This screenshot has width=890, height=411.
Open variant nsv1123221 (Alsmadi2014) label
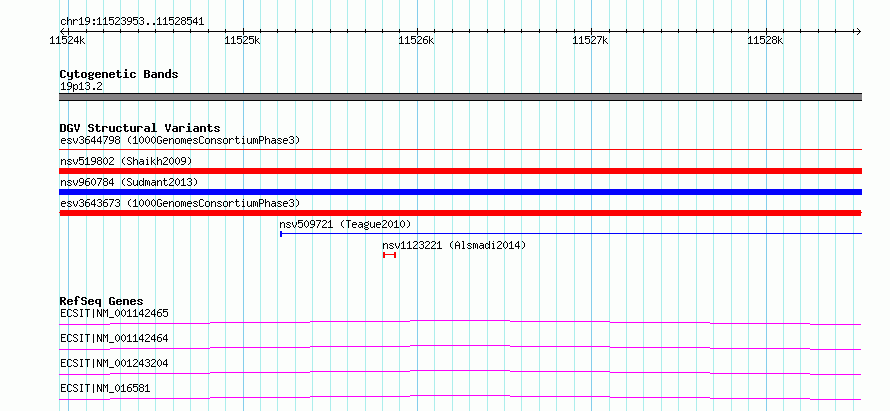[454, 245]
